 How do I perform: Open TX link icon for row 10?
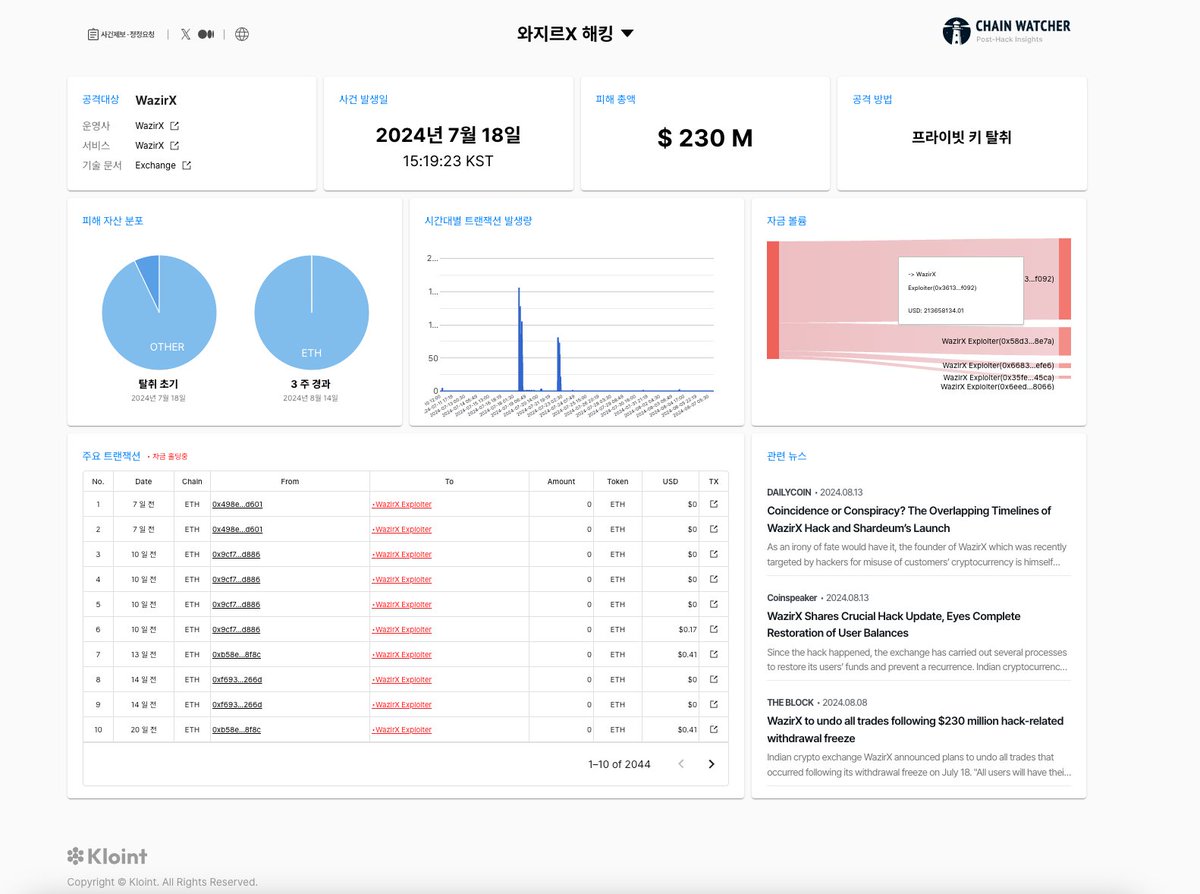[713, 729]
